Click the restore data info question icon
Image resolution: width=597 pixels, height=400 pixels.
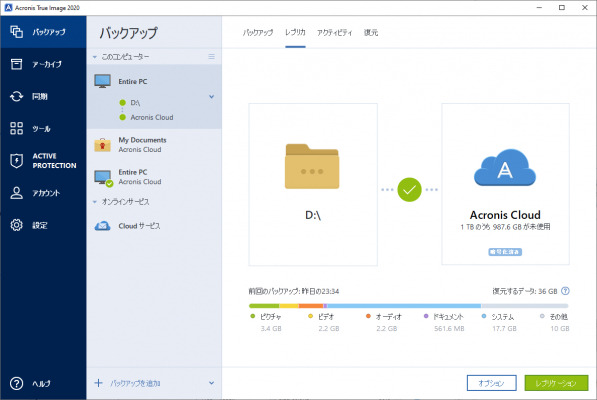(565, 291)
